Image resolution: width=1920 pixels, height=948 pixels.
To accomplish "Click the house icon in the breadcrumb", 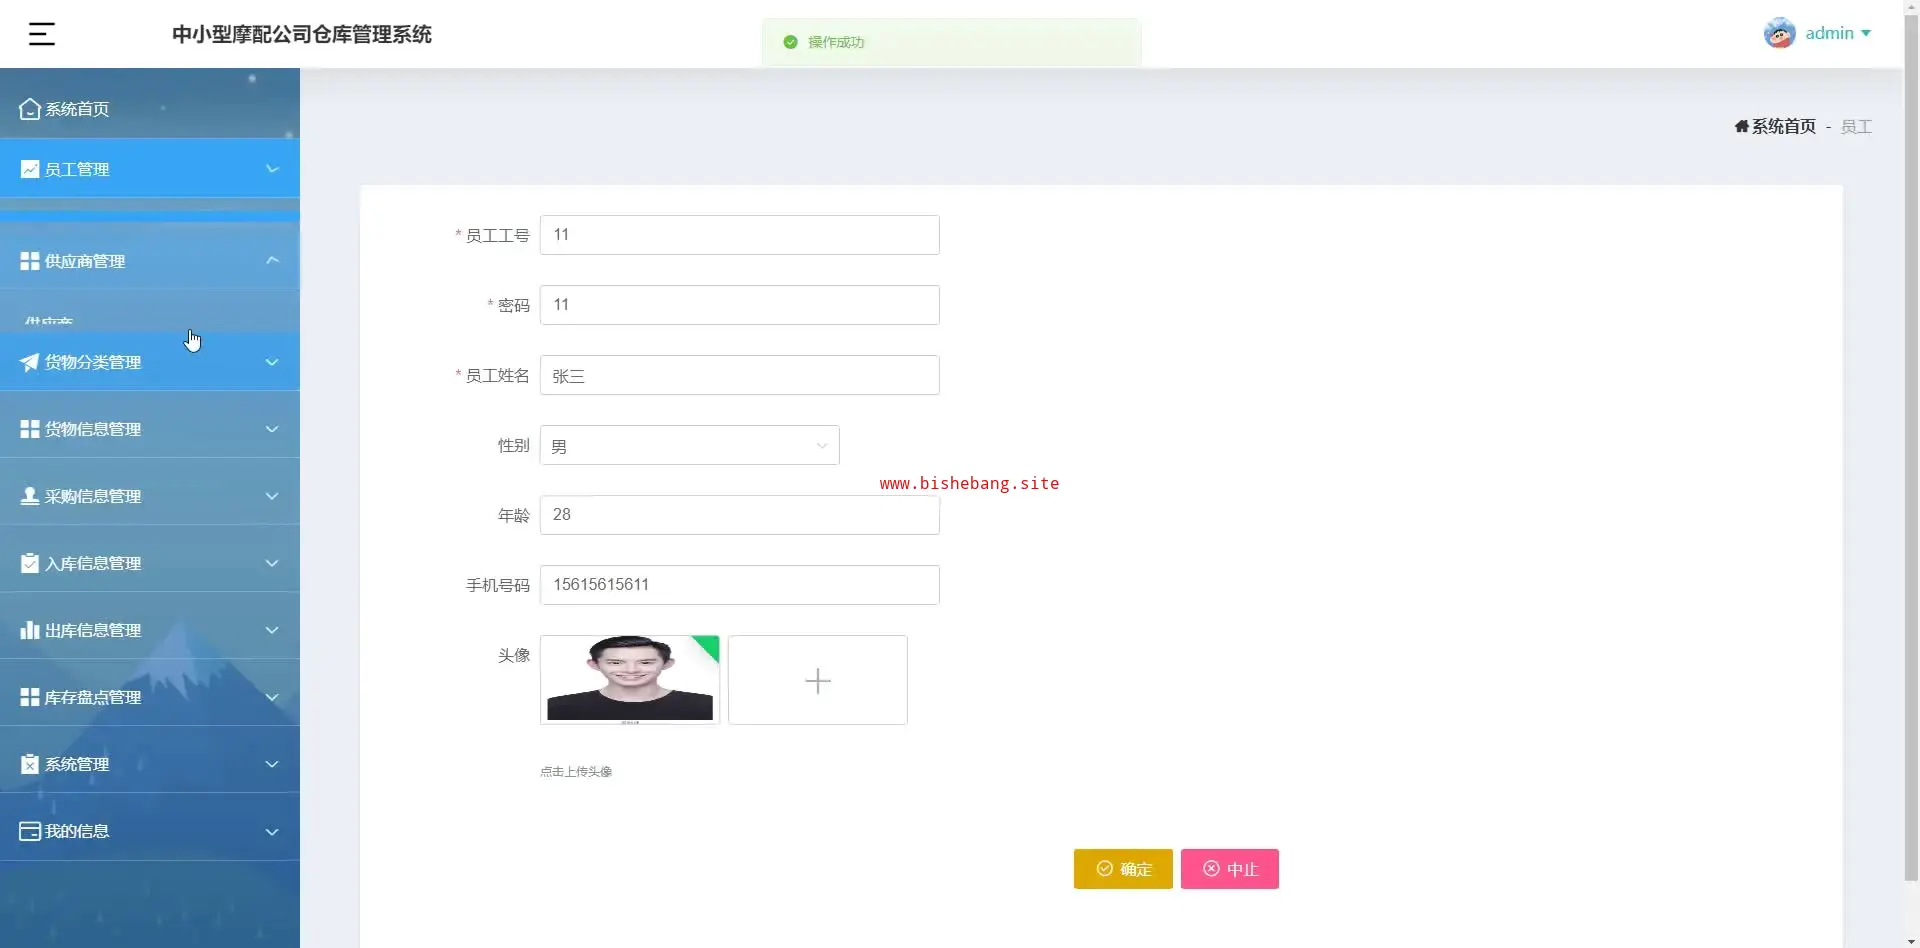I will click(x=1742, y=126).
